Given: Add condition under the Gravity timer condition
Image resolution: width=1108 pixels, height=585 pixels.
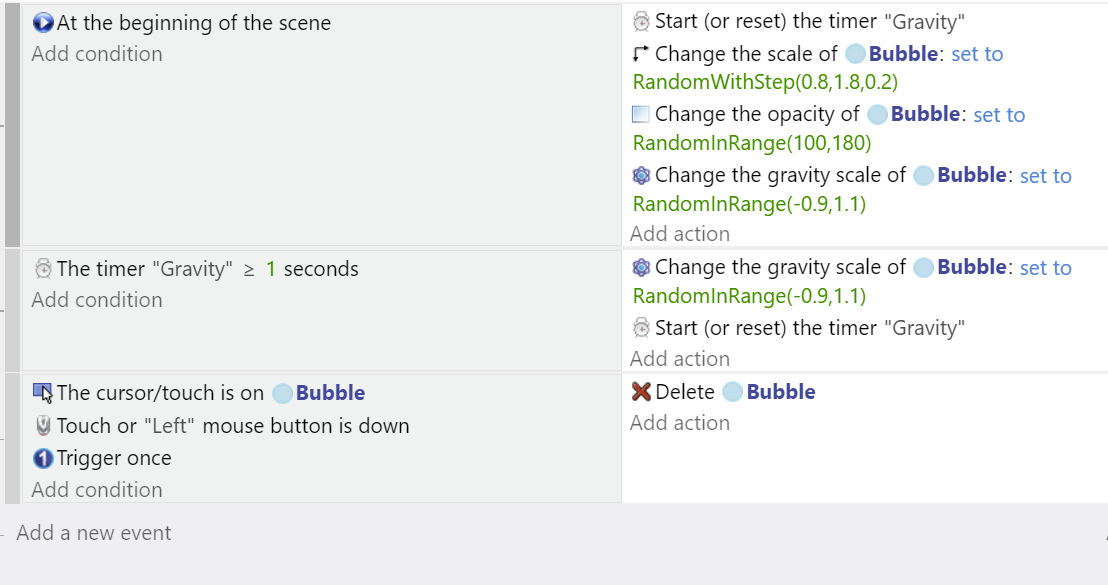Looking at the screenshot, I should coord(97,300).
